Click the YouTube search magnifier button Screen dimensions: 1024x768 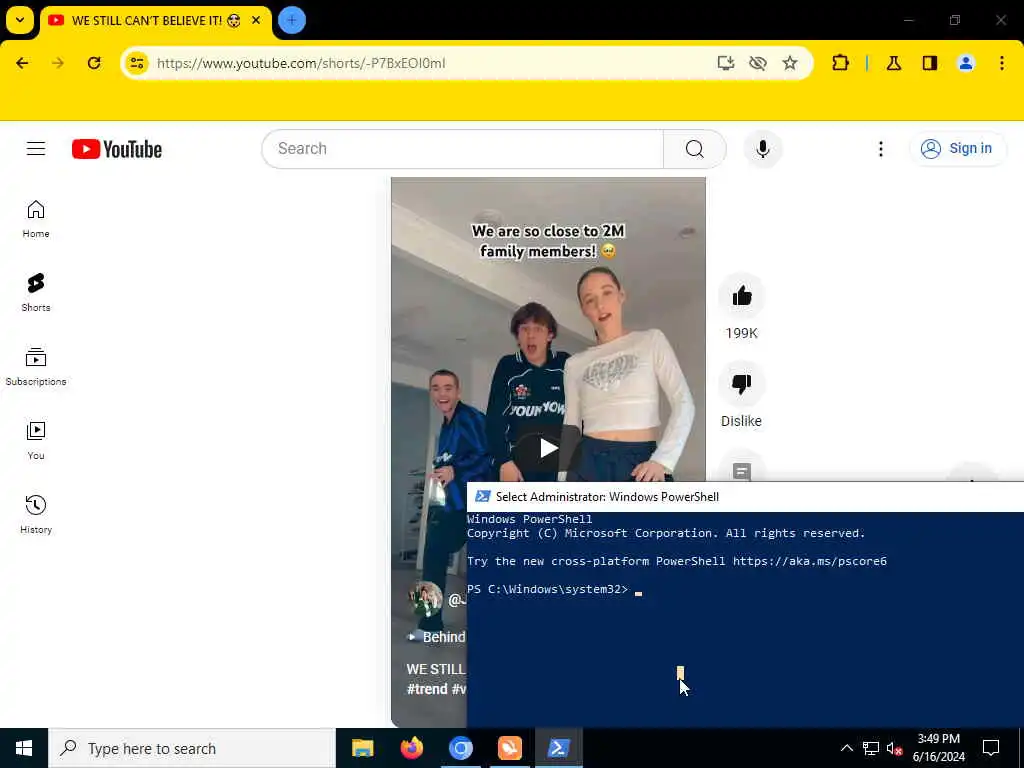pos(695,149)
